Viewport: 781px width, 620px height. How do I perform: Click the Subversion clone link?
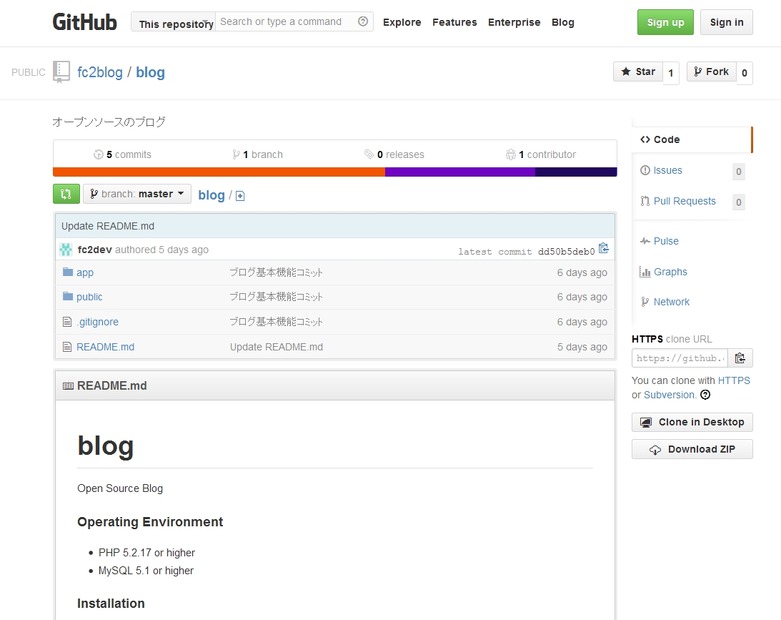(670, 395)
